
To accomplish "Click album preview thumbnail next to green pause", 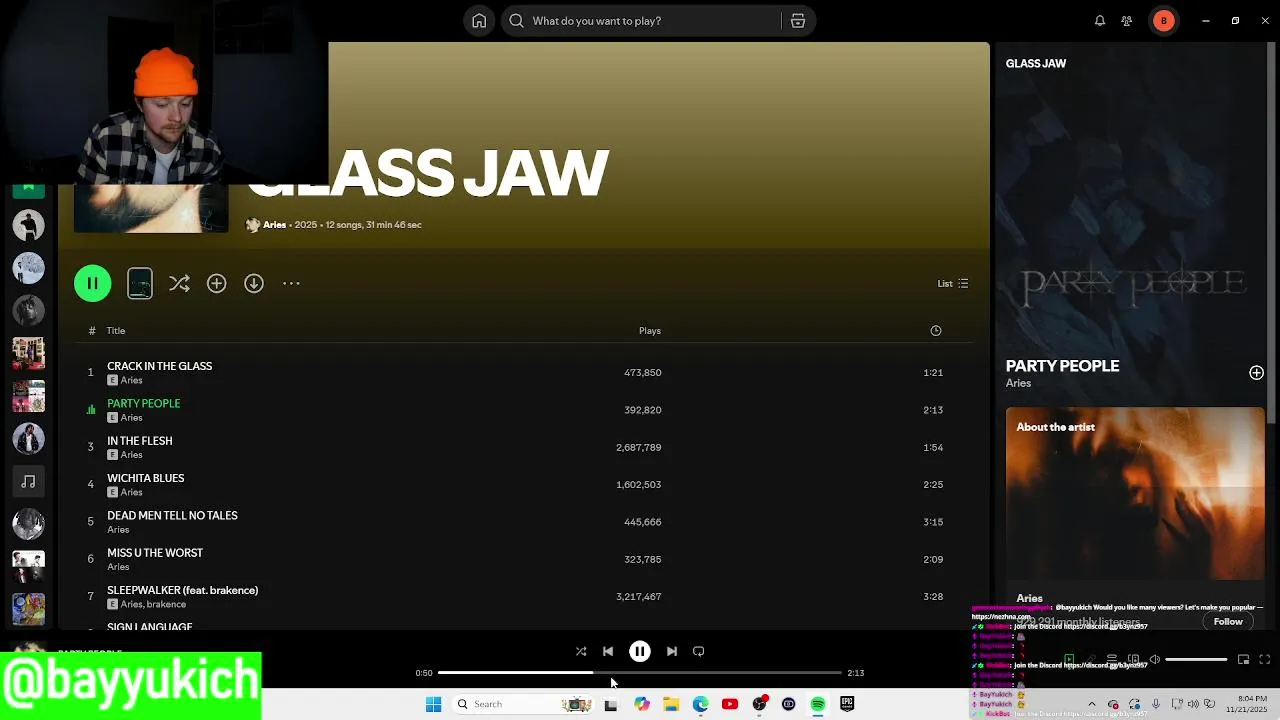I will (140, 284).
